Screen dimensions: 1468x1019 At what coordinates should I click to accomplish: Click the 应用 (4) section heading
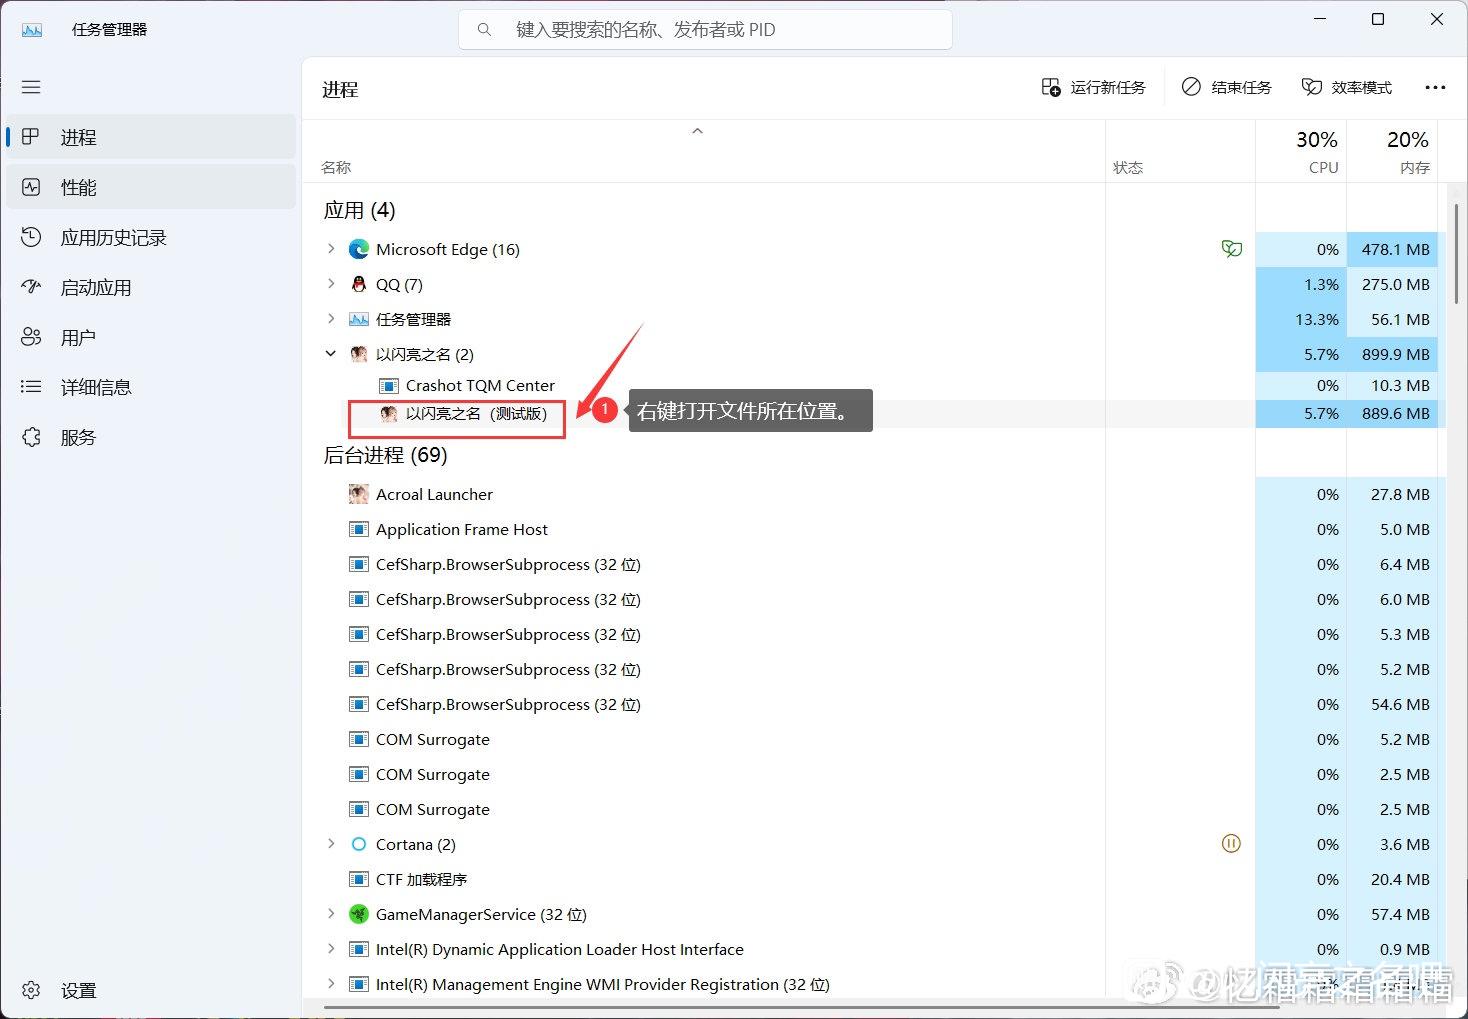[359, 210]
